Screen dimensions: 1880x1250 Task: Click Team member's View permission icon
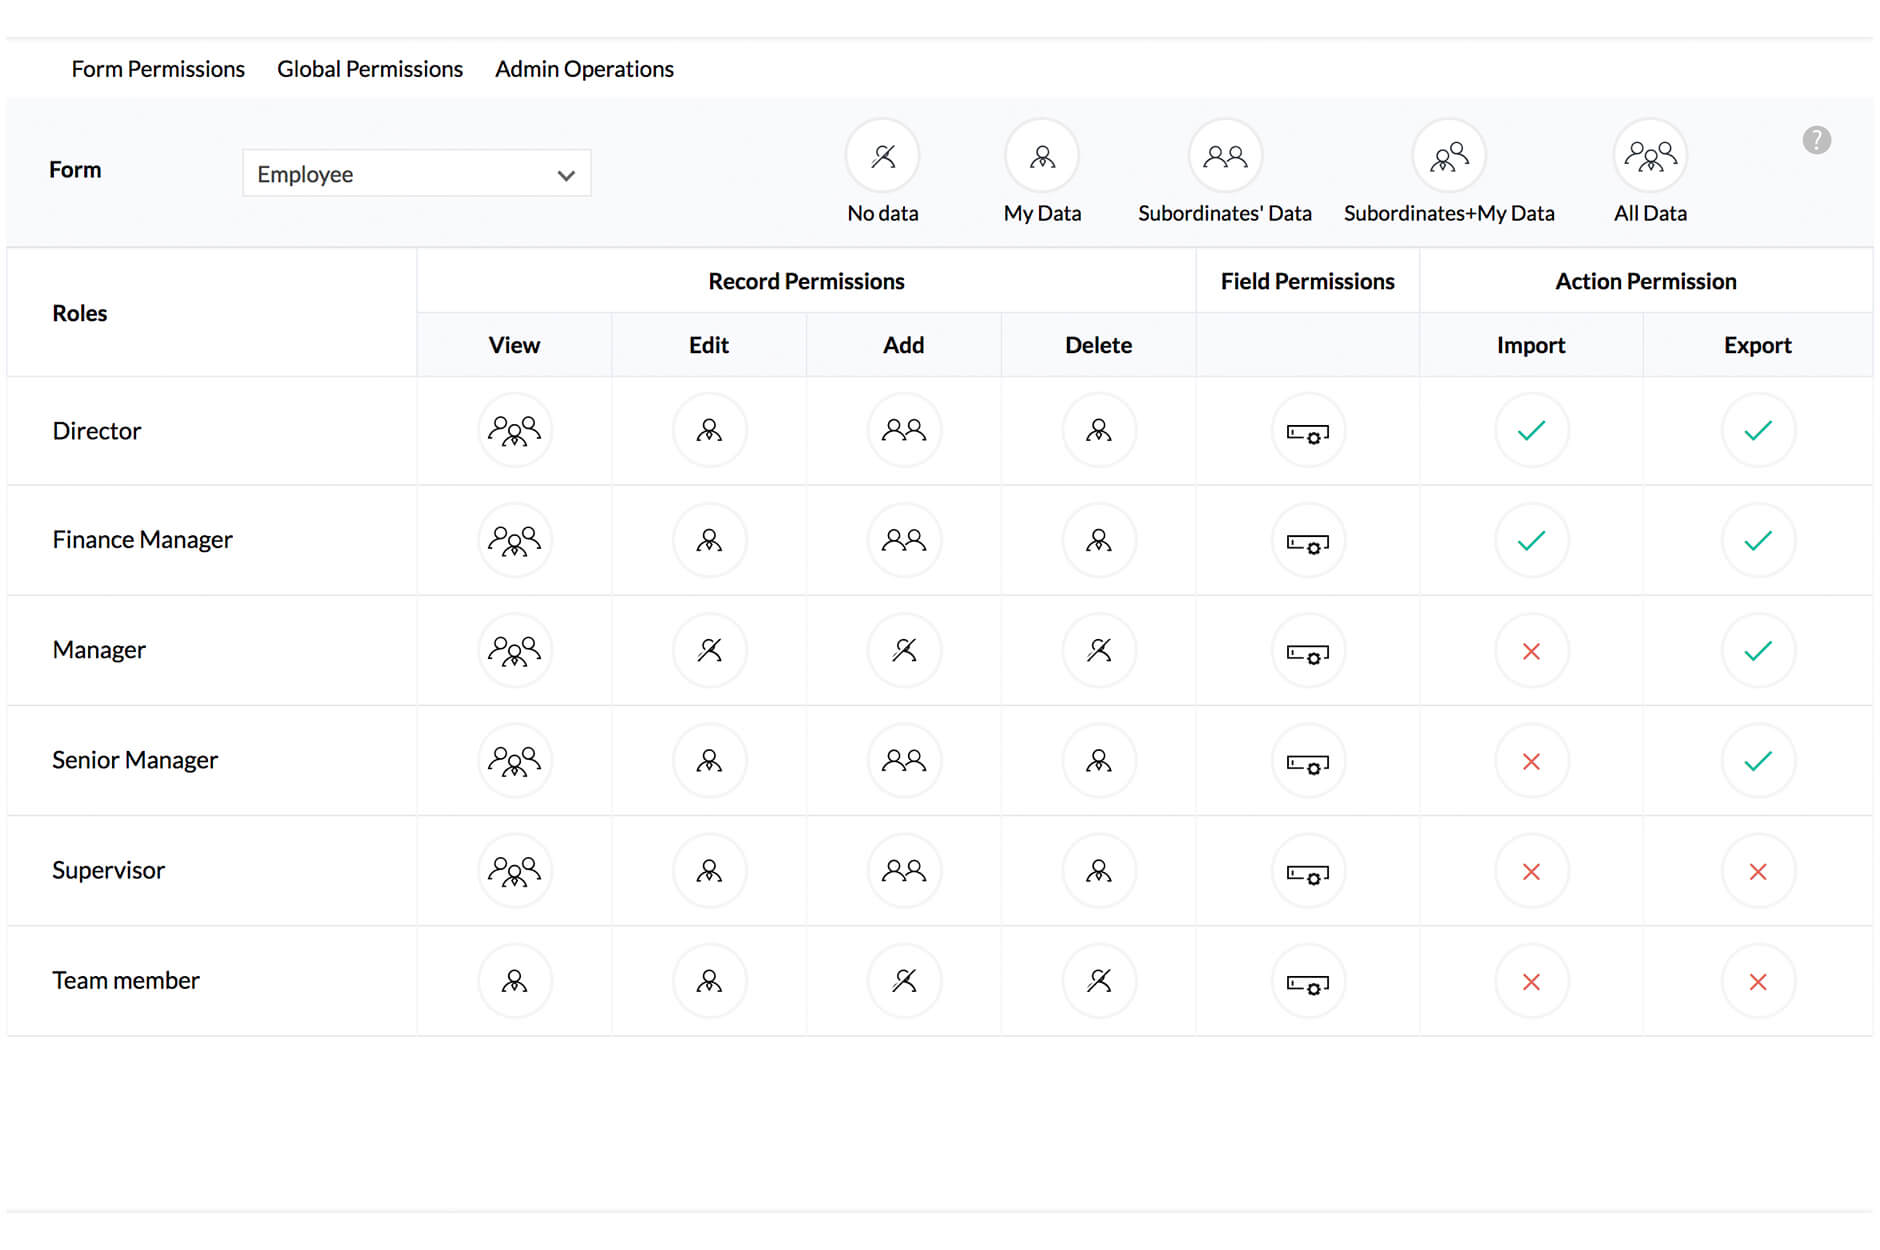click(514, 981)
